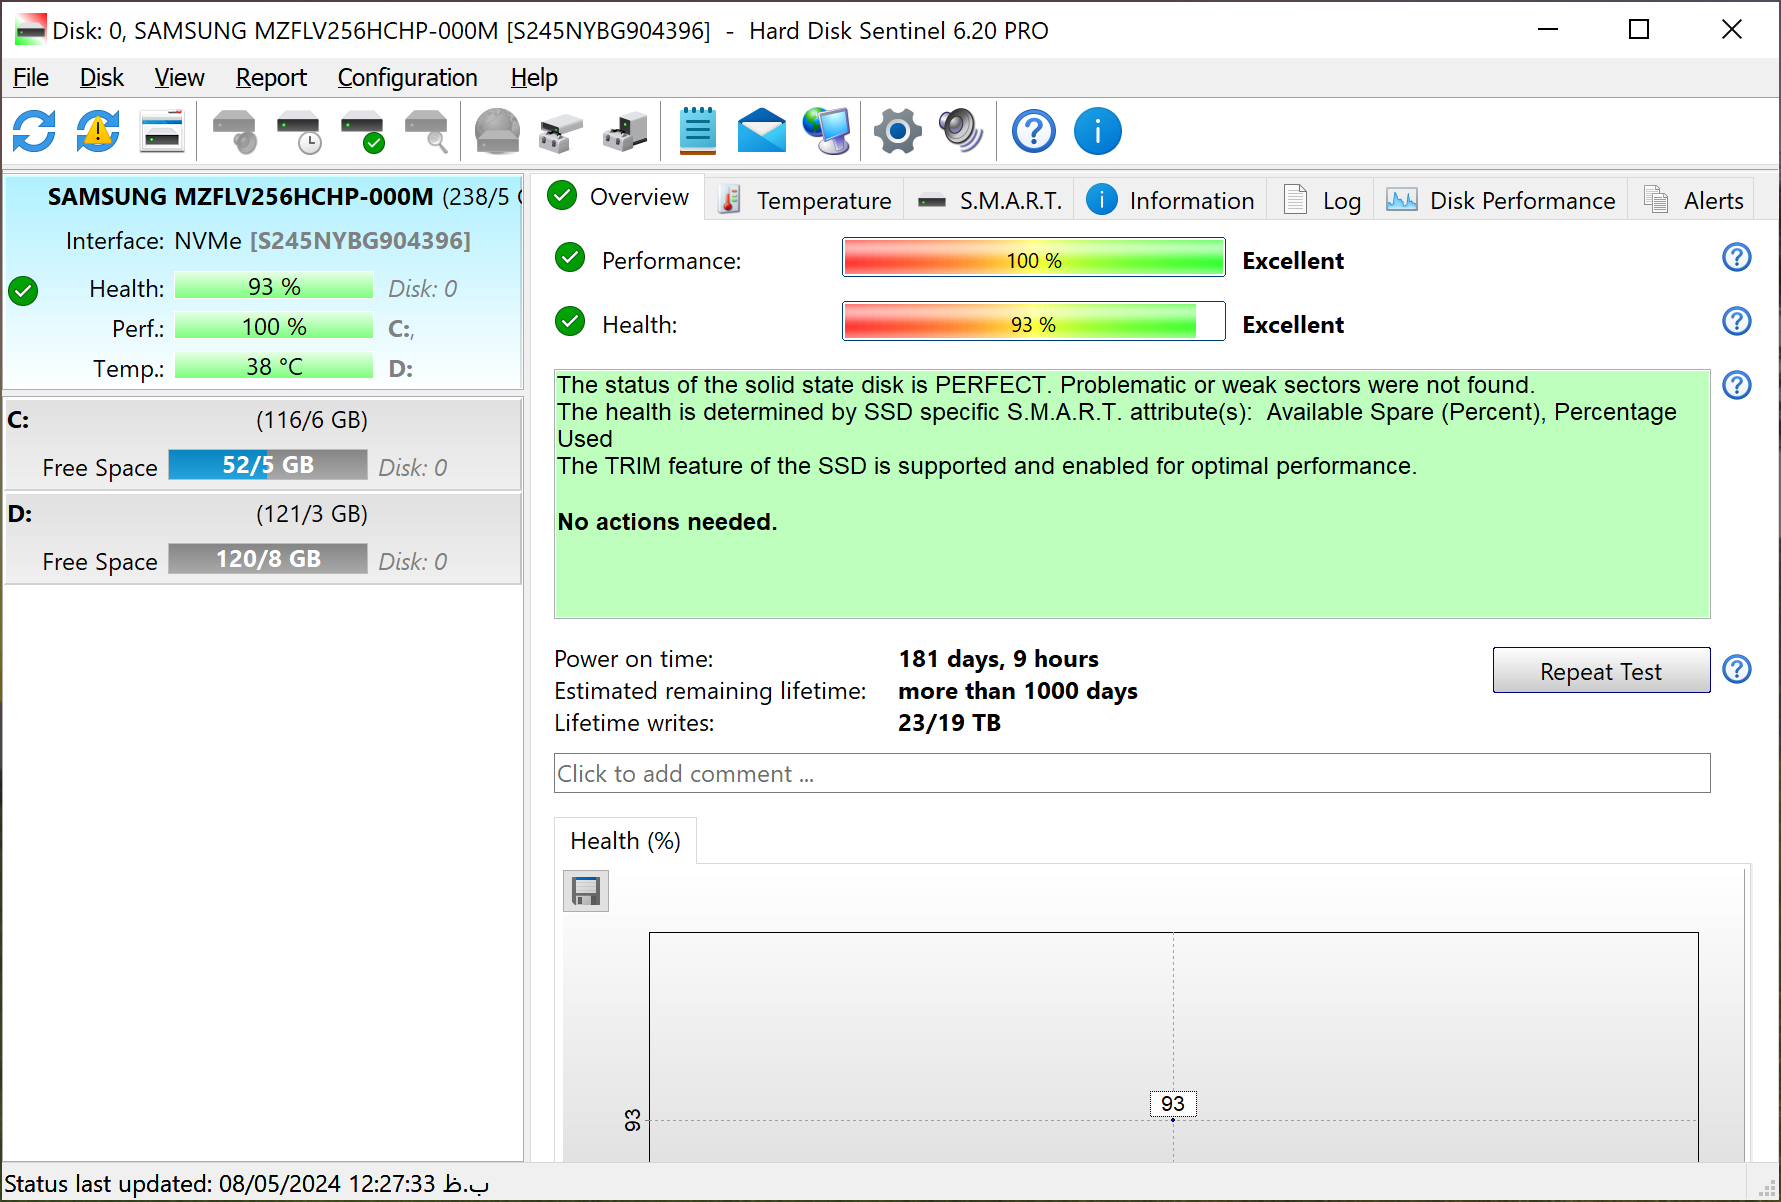Image resolution: width=1781 pixels, height=1202 pixels.
Task: Click 'more than 1000 days' lifetime value
Action: (x=1018, y=691)
